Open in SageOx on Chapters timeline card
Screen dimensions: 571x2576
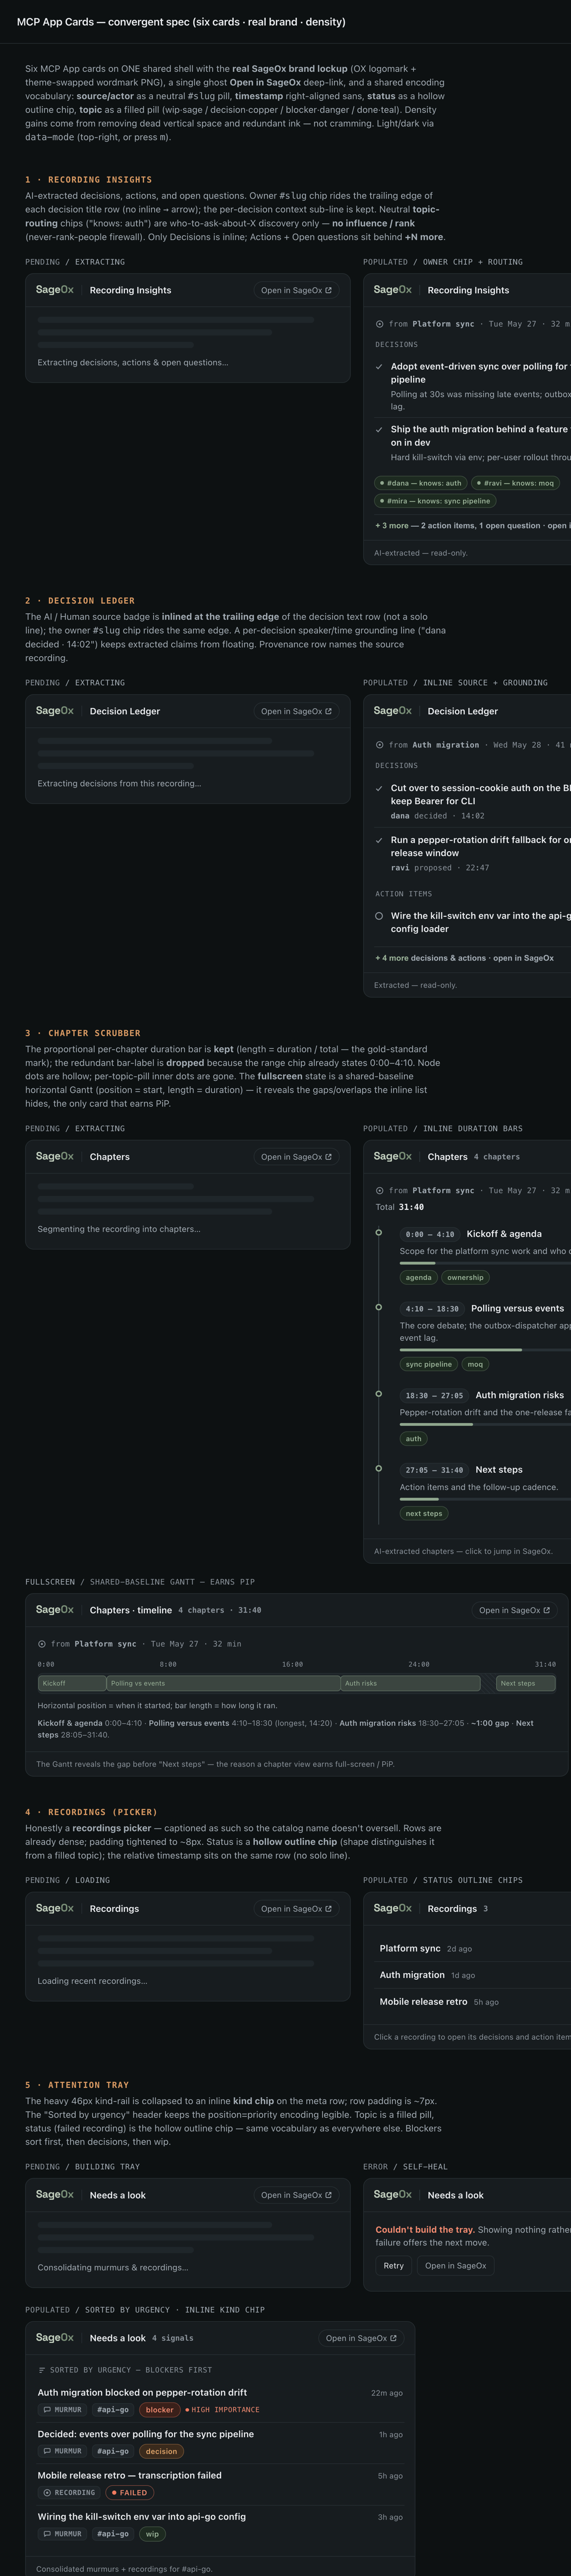(514, 1610)
